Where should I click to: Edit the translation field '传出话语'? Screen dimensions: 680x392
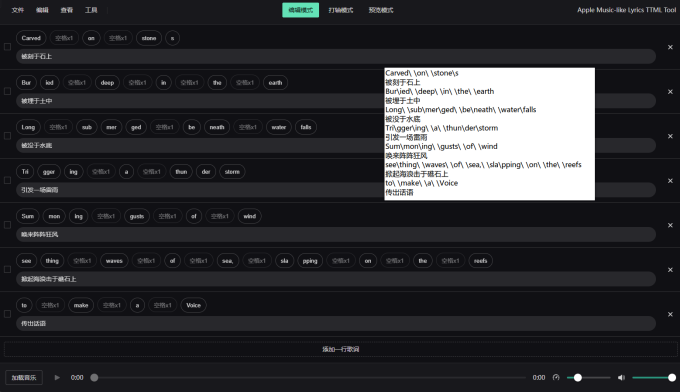(x=336, y=323)
